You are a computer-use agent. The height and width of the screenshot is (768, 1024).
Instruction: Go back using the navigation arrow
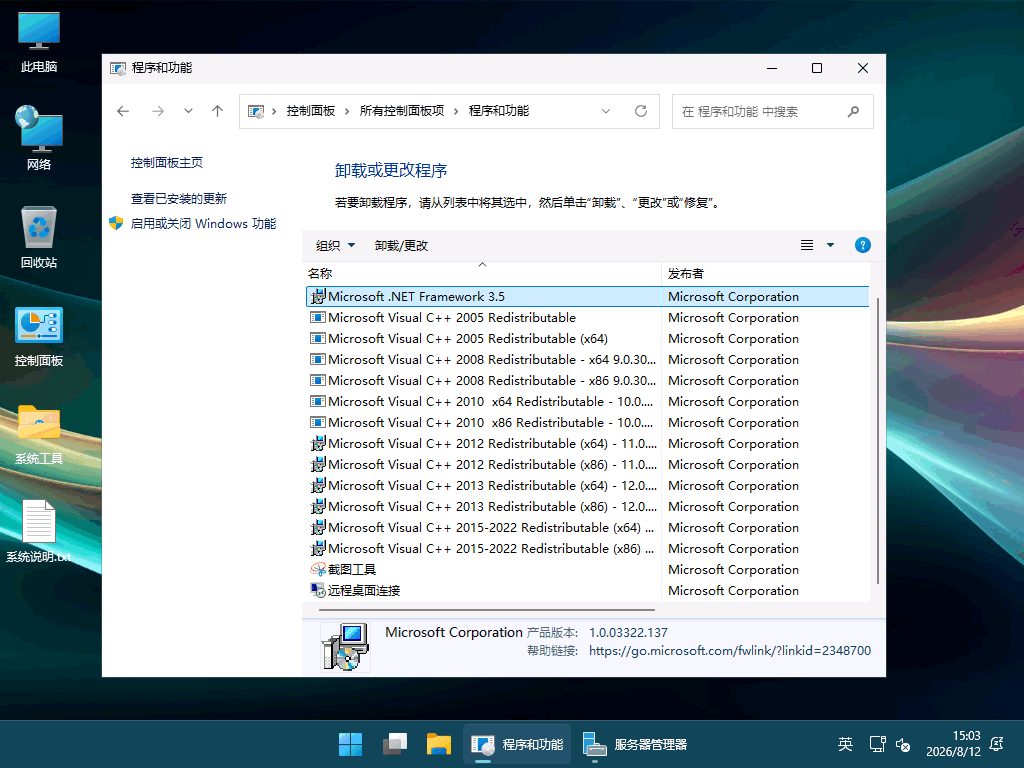pyautogui.click(x=123, y=111)
